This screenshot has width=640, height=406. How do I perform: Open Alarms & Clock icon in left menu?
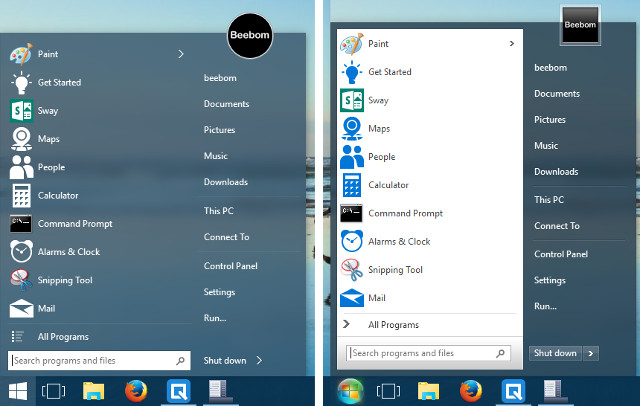(21, 252)
